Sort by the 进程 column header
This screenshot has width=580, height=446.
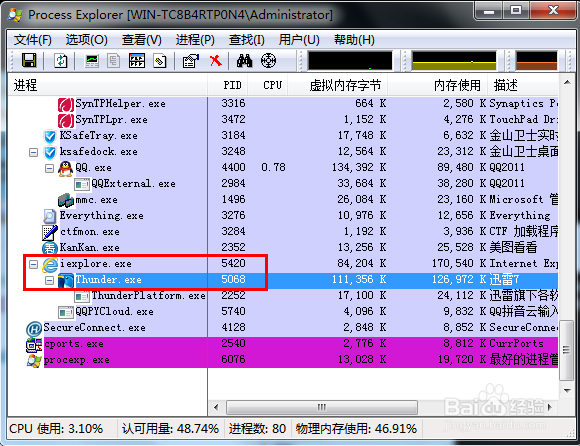tap(107, 85)
